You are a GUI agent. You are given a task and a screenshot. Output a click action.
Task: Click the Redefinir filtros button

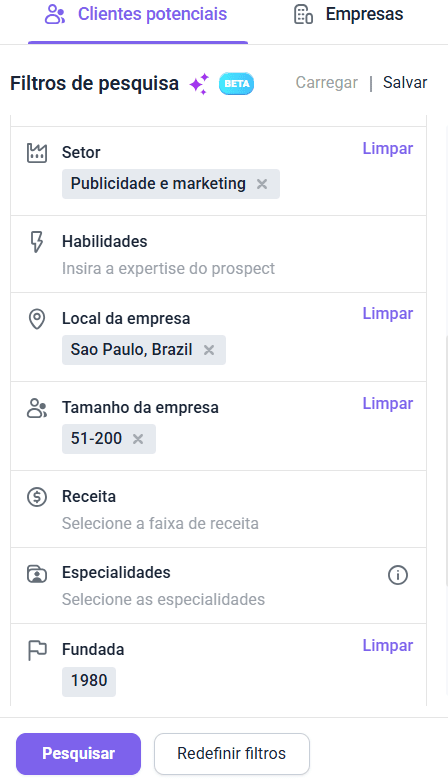tap(232, 754)
